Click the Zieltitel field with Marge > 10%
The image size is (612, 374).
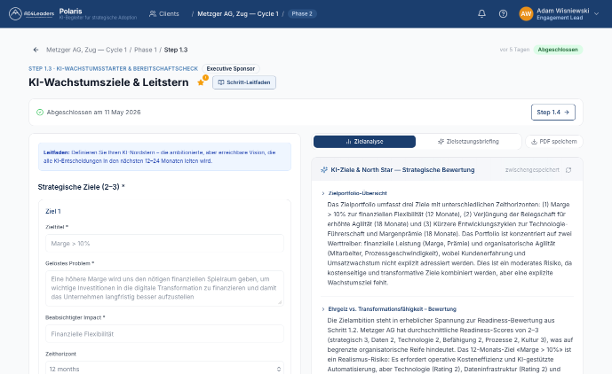click(164, 244)
